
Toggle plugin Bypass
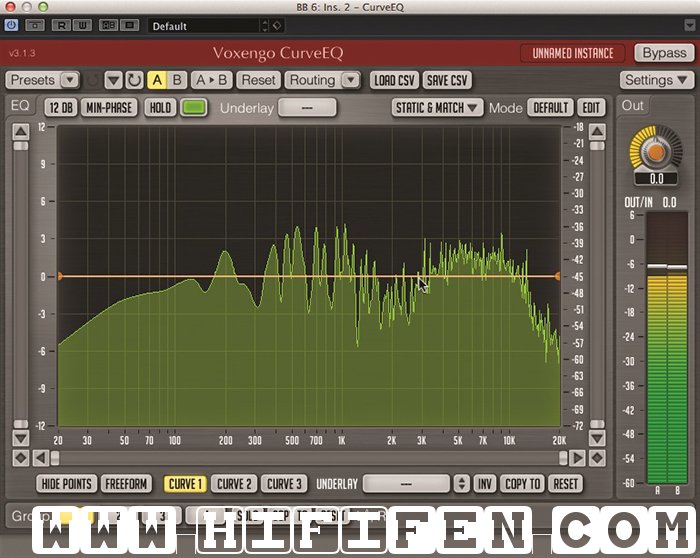coord(664,53)
